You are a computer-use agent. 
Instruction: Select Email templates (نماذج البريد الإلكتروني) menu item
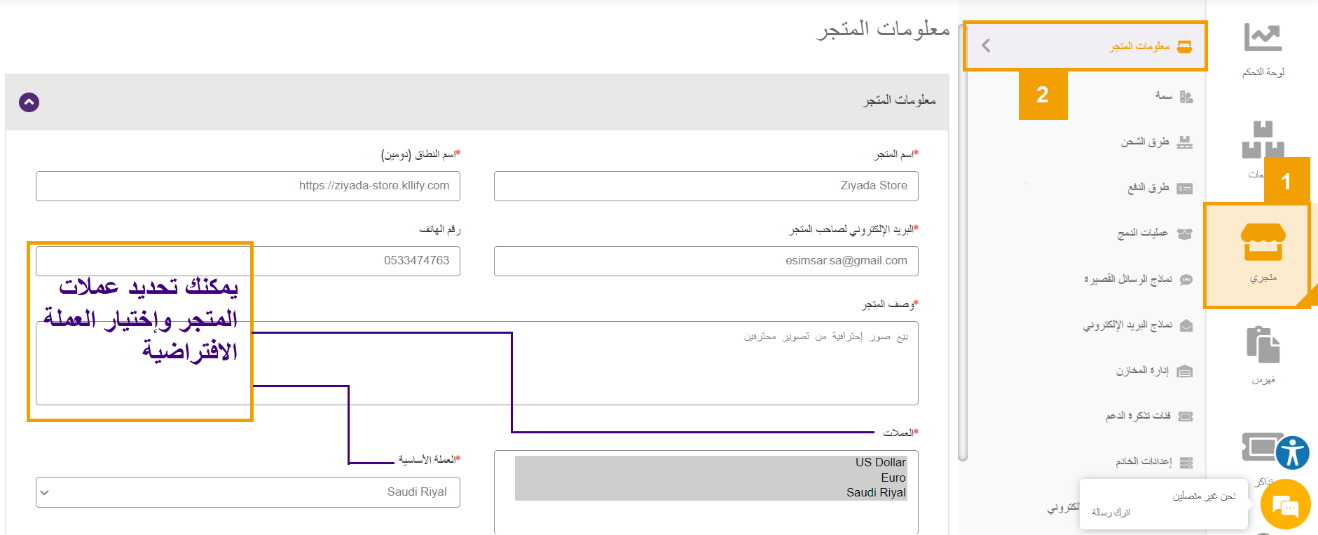[1127, 325]
